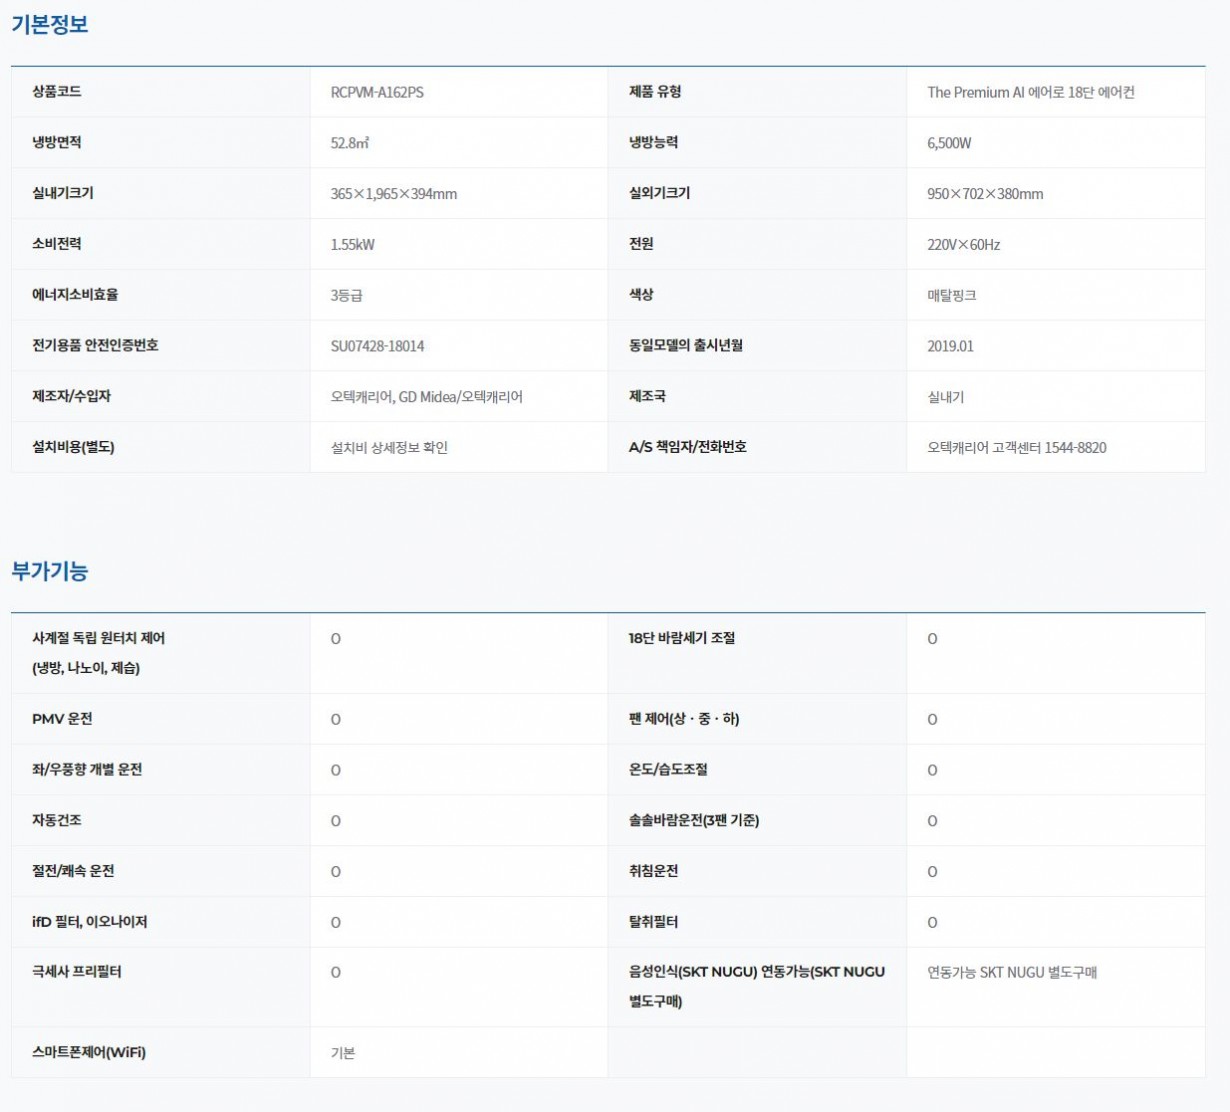Select the product code RCPVM-A162PS
Viewport: 1230px width, 1112px height.
[x=377, y=92]
